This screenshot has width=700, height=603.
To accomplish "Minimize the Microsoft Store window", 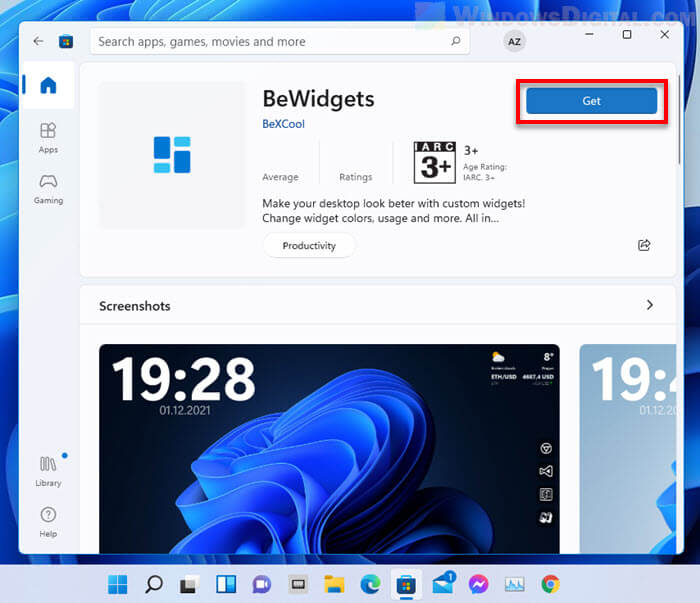I will click(589, 34).
